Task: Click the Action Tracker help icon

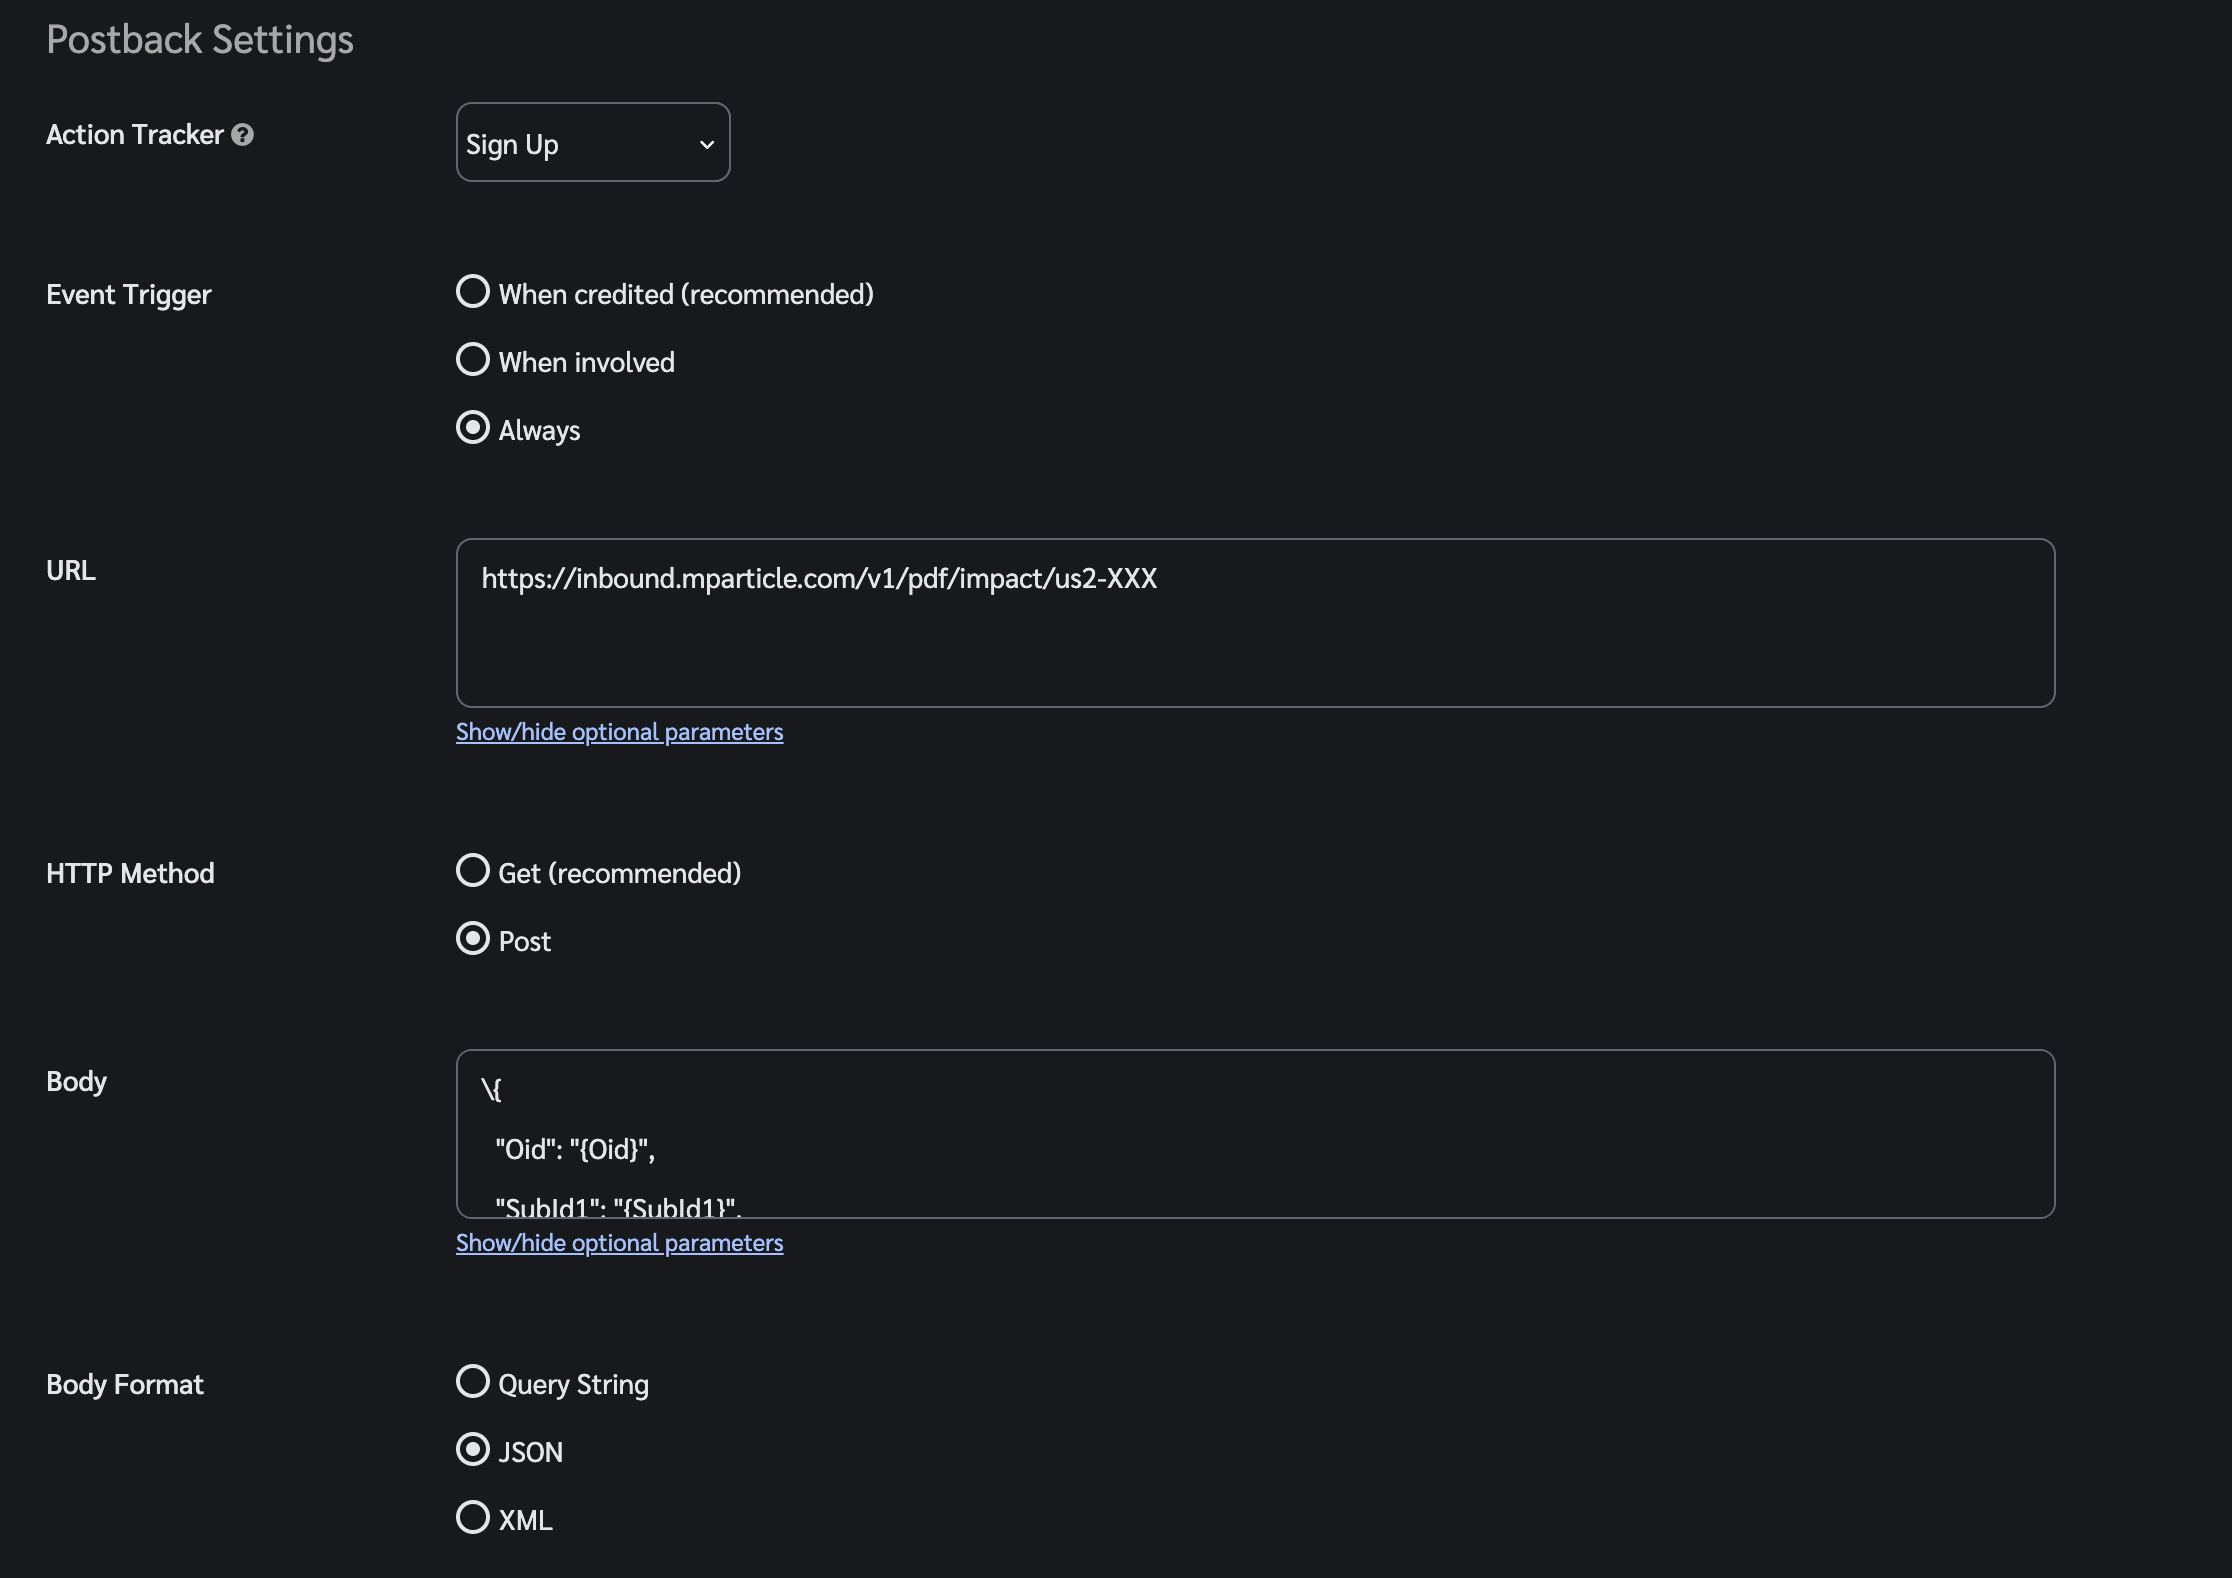Action: [x=242, y=135]
